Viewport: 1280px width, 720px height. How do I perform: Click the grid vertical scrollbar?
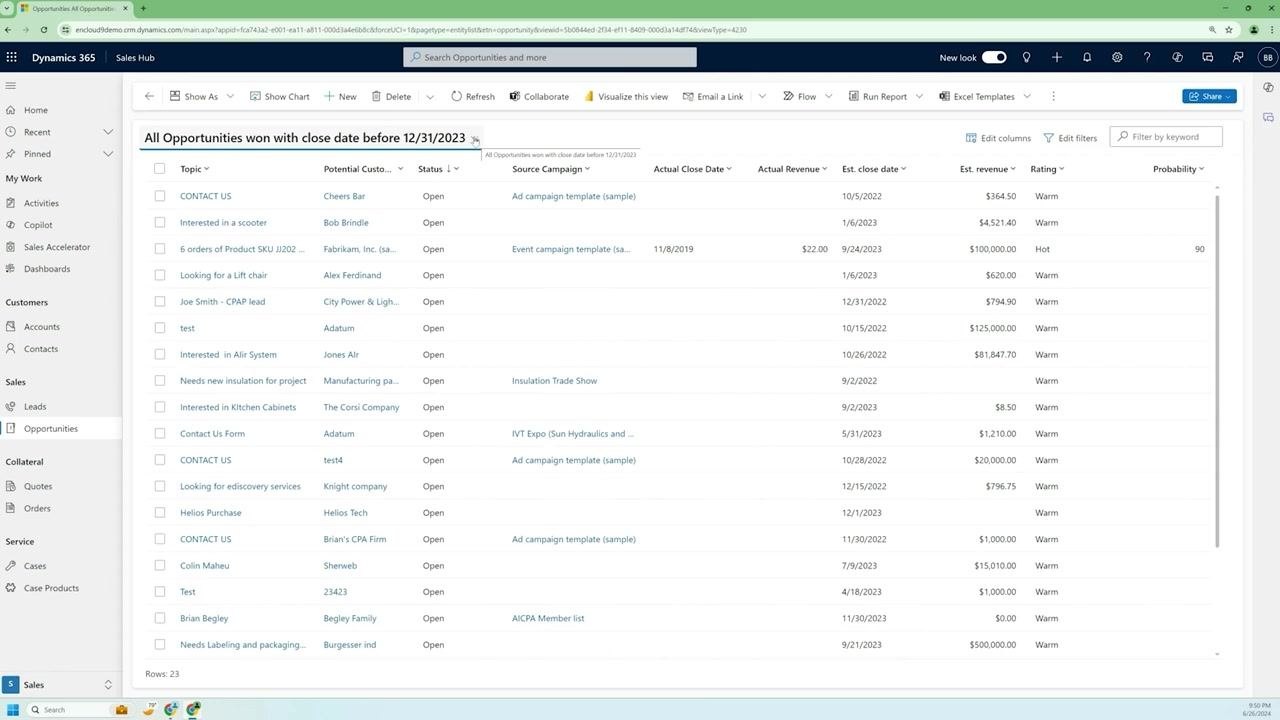point(1217,370)
